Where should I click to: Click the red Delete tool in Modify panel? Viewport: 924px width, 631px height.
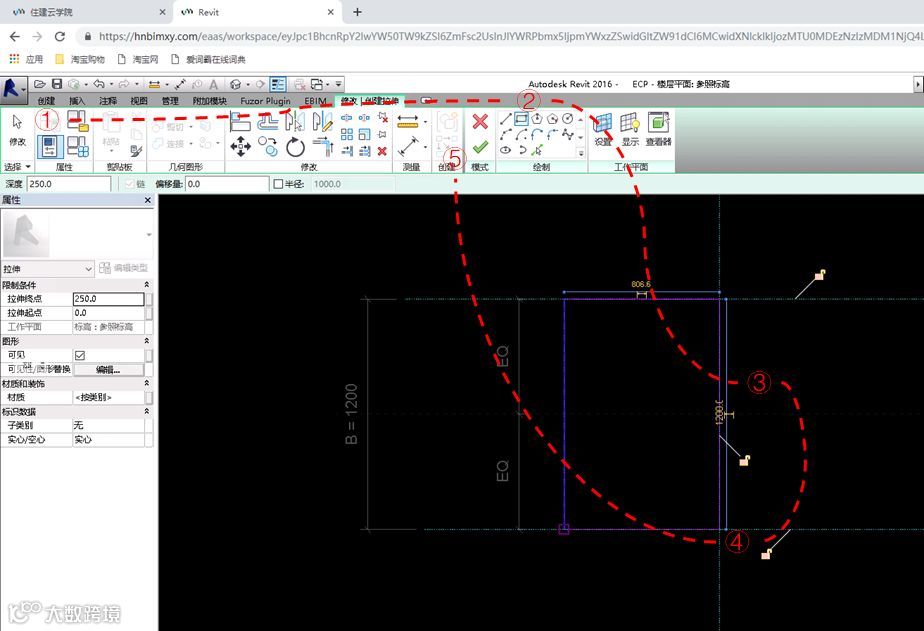(382, 151)
